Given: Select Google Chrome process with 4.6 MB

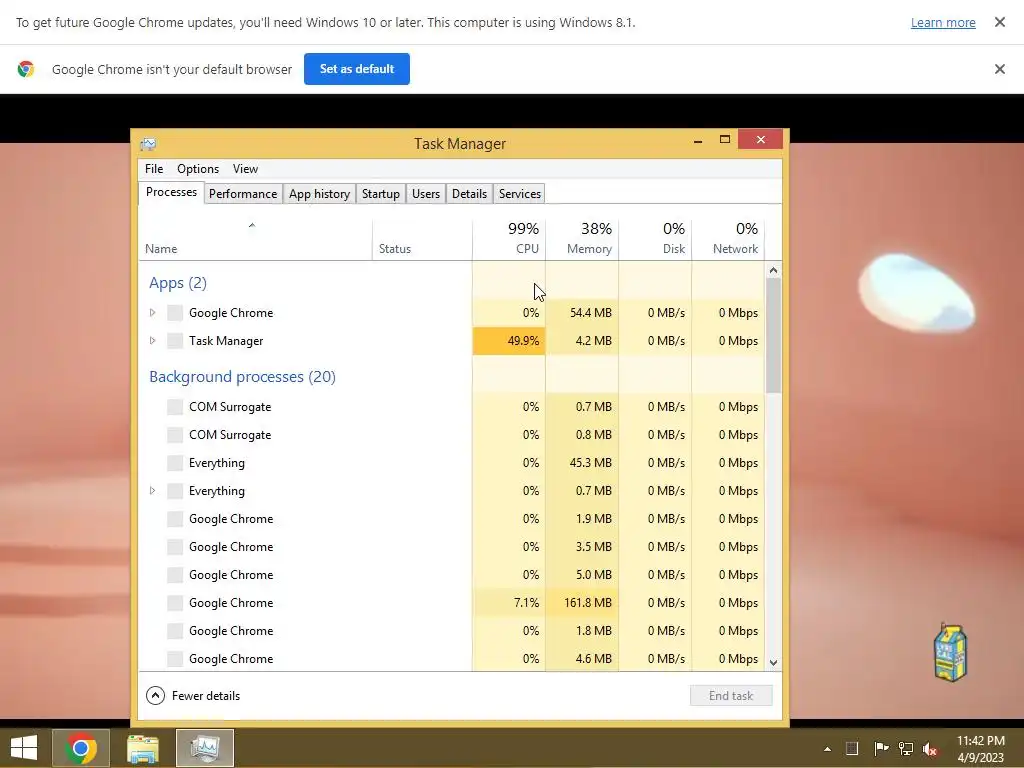Looking at the screenshot, I should 451,658.
